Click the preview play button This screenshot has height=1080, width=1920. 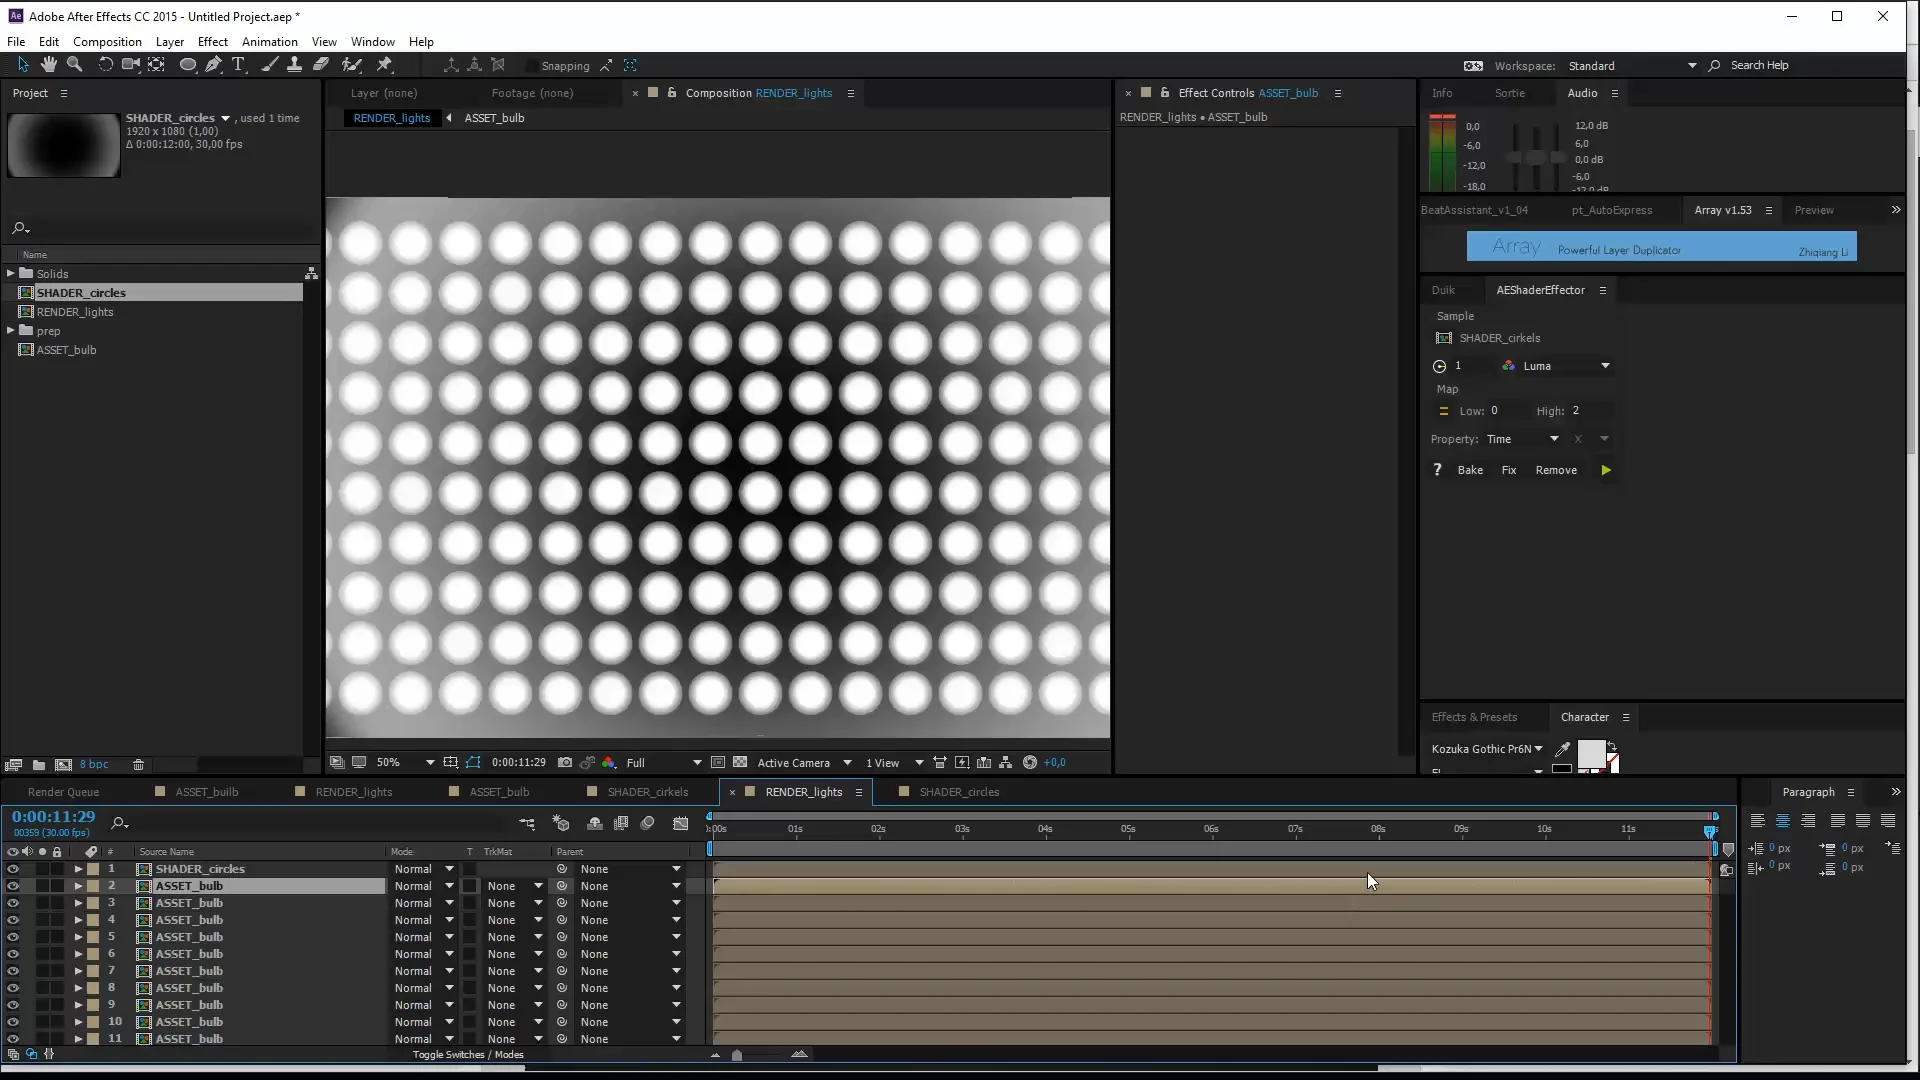[1606, 469]
